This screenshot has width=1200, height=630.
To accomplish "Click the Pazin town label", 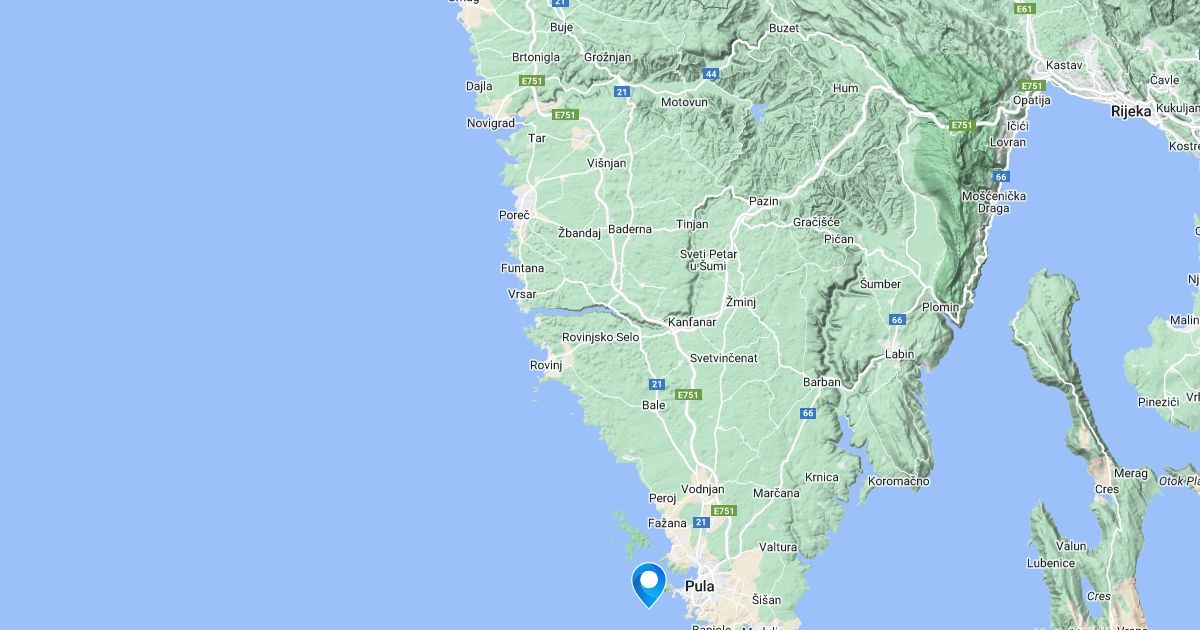I will pos(764,201).
